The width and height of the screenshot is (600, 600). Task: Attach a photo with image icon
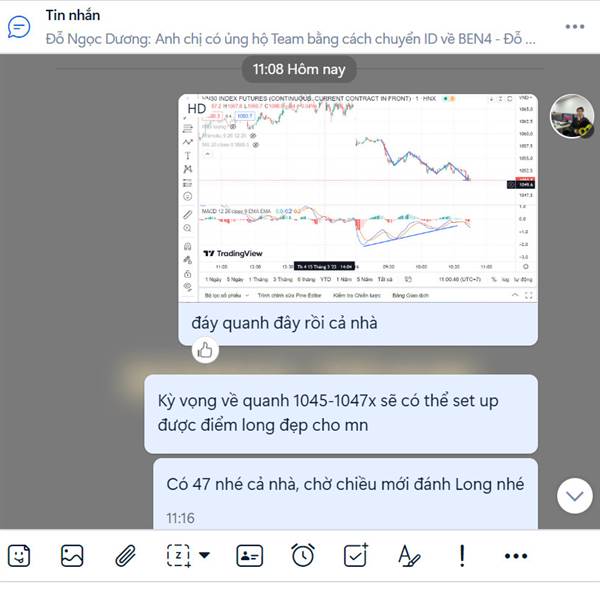(x=72, y=556)
